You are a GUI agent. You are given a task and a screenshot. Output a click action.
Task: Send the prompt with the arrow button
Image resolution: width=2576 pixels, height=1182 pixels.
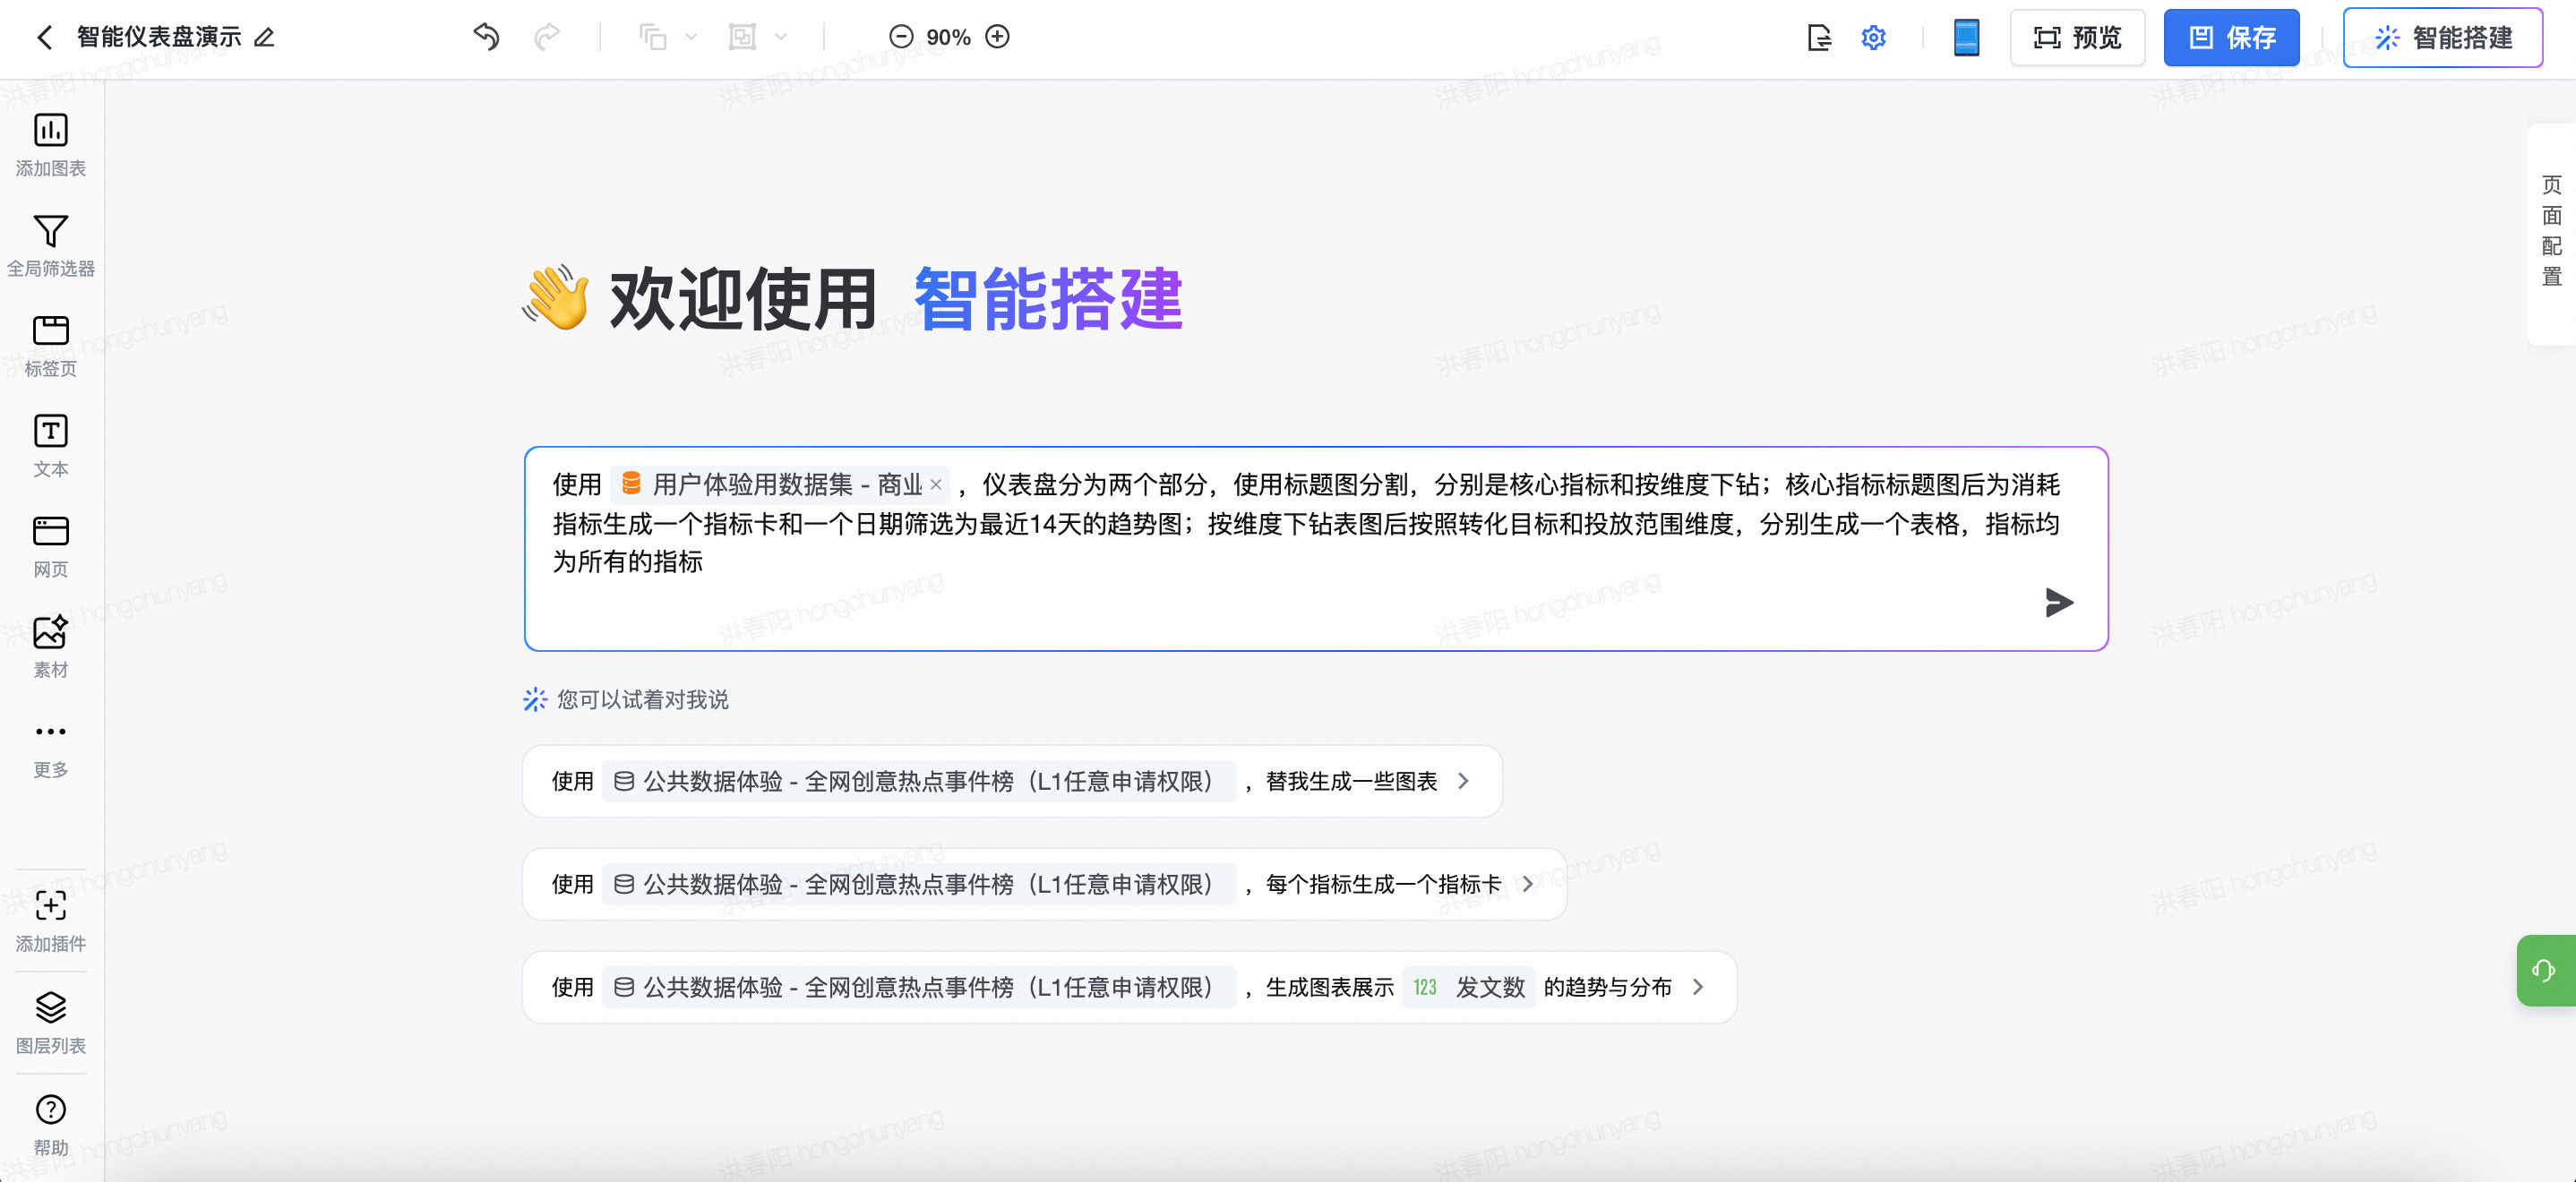tap(2058, 602)
